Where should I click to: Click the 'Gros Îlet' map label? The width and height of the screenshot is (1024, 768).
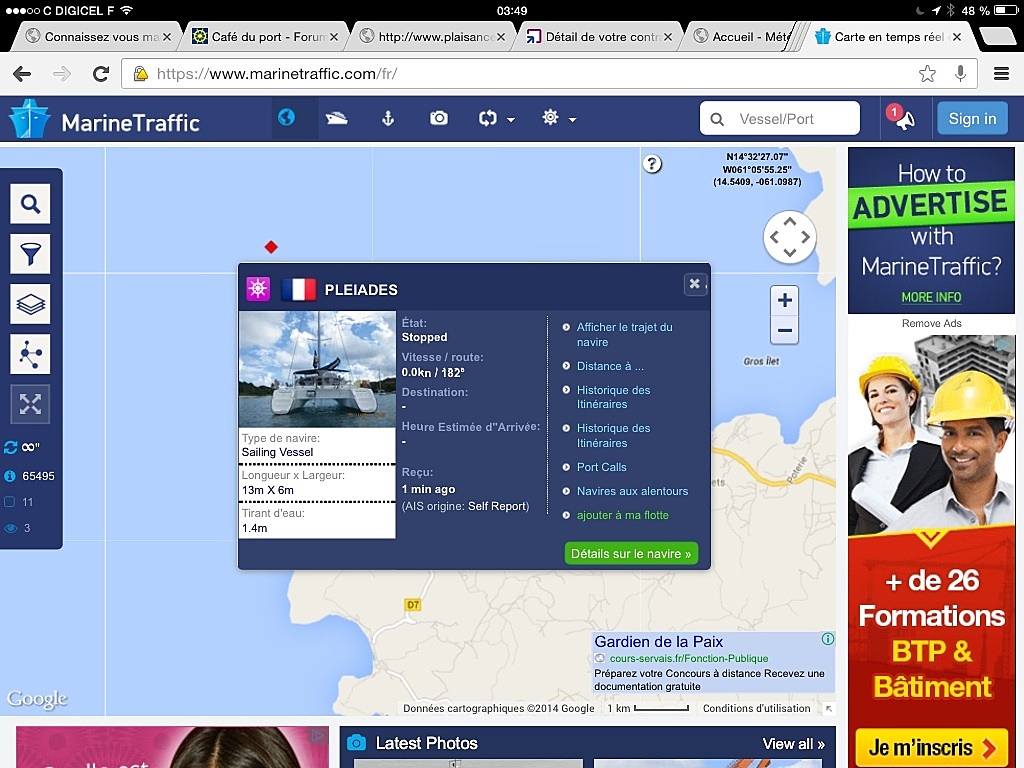tap(761, 361)
